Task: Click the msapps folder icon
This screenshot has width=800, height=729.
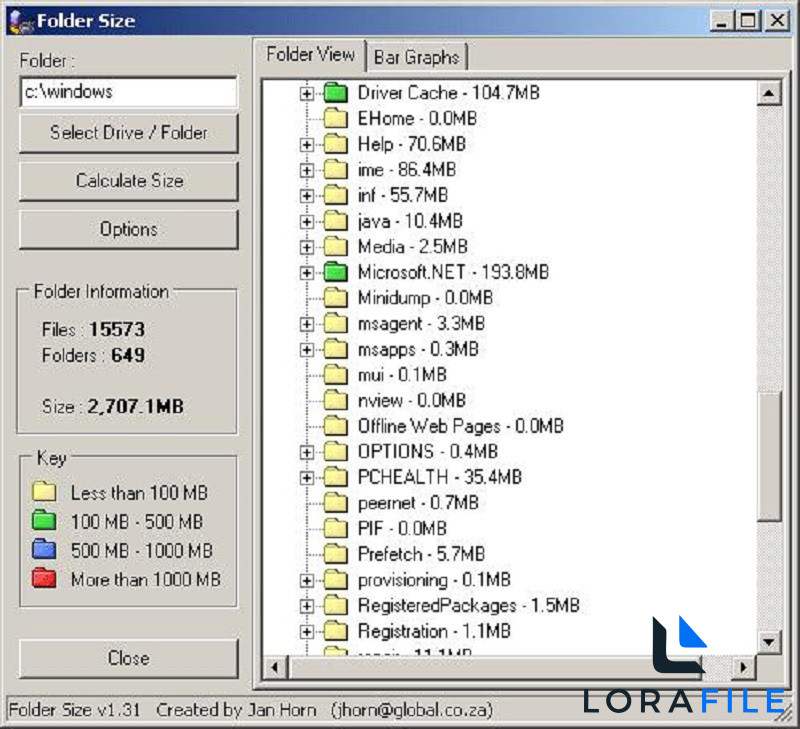Action: tap(336, 349)
